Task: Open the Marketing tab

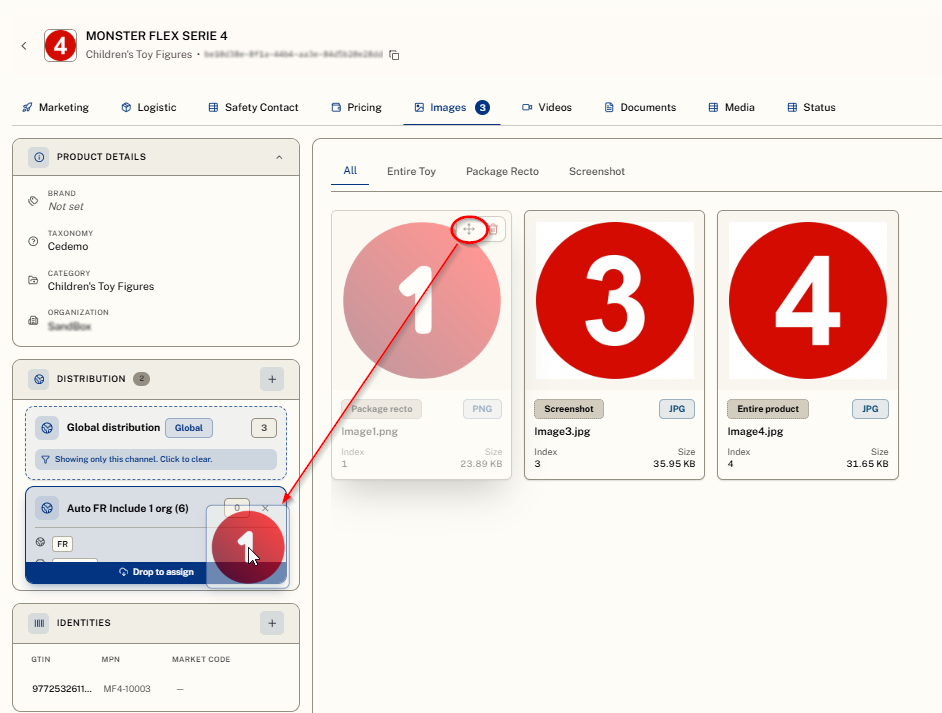Action: click(55, 108)
